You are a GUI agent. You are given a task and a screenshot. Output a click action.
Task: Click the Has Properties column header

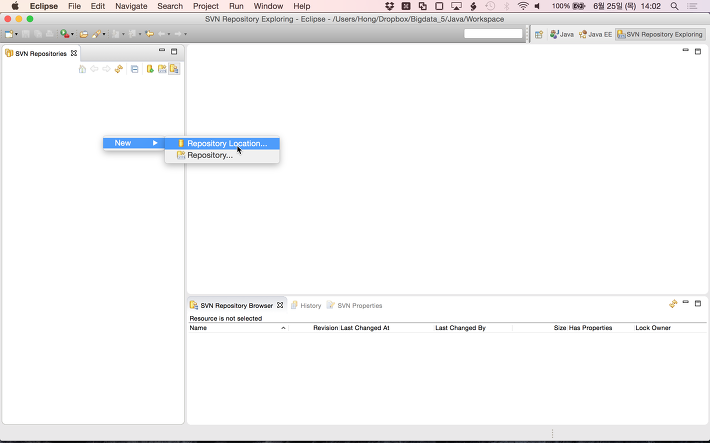[x=590, y=328]
